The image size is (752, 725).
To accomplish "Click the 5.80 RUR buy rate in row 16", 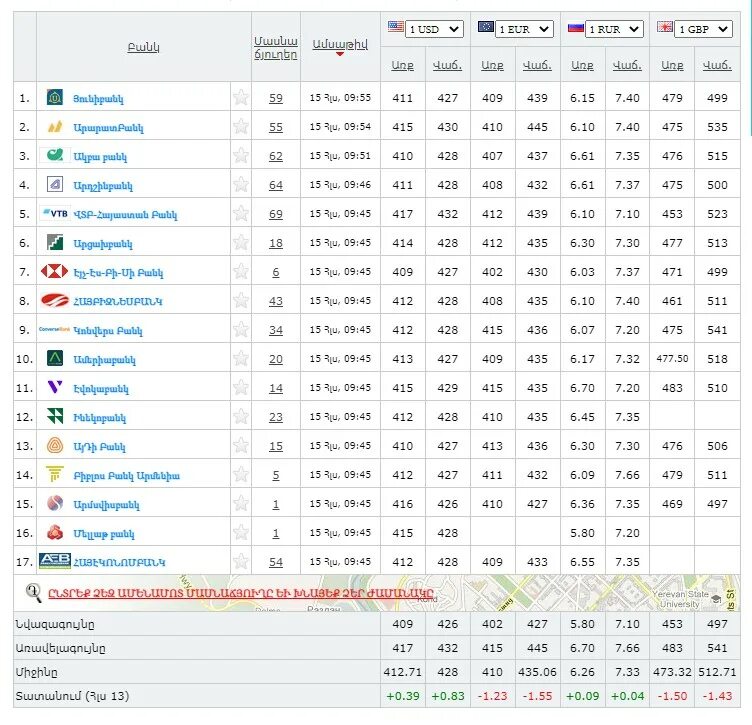I will [582, 533].
